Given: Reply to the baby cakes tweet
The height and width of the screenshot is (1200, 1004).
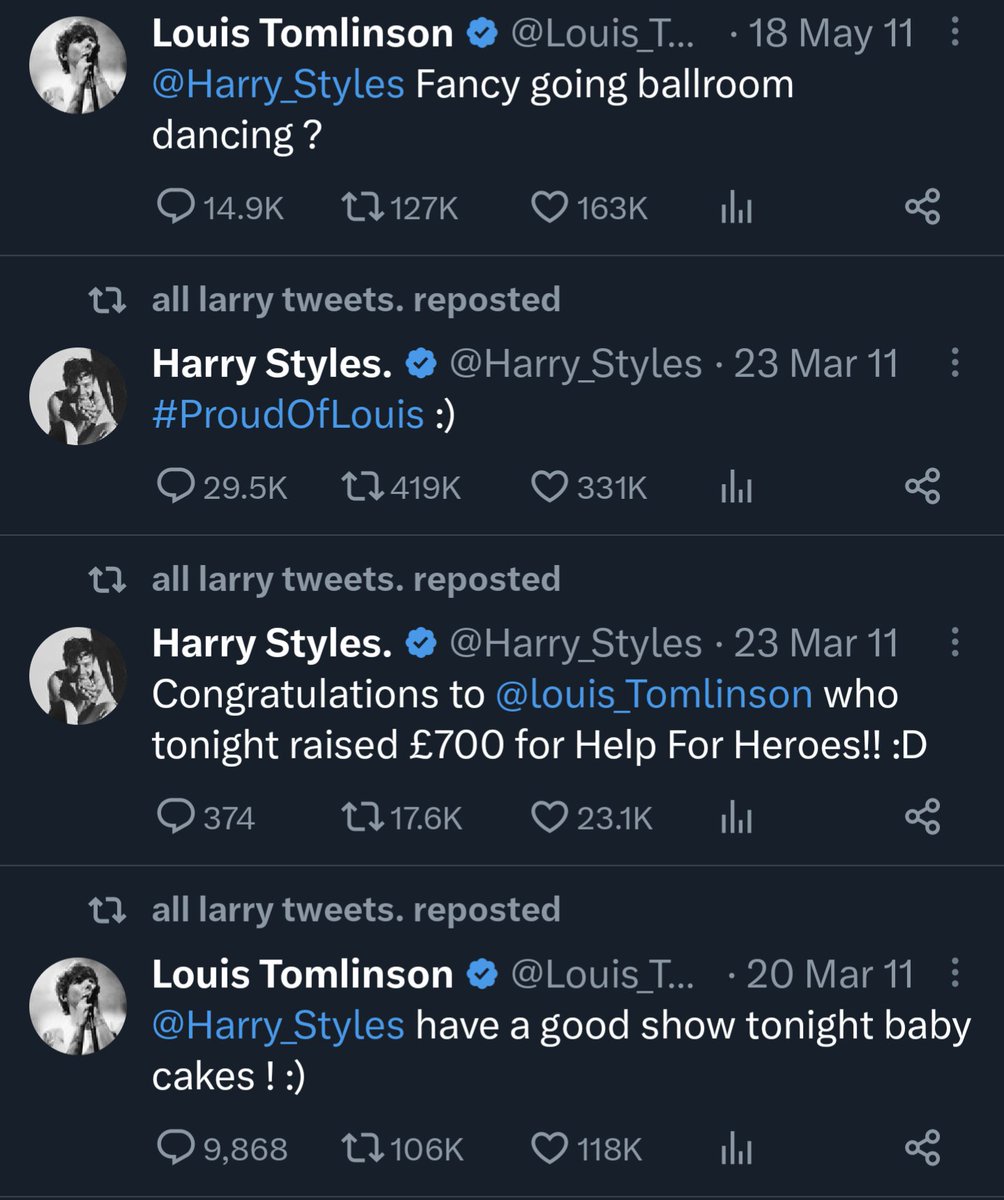Looking at the screenshot, I should [177, 1149].
